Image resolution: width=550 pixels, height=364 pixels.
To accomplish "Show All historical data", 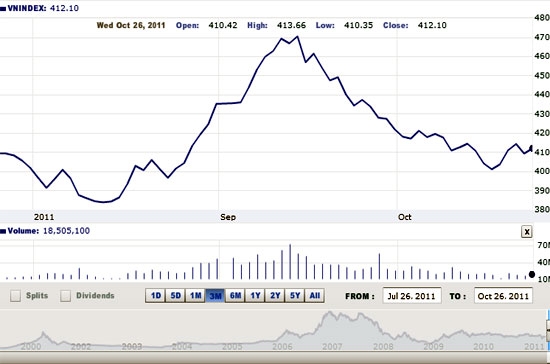I will [x=315, y=296].
